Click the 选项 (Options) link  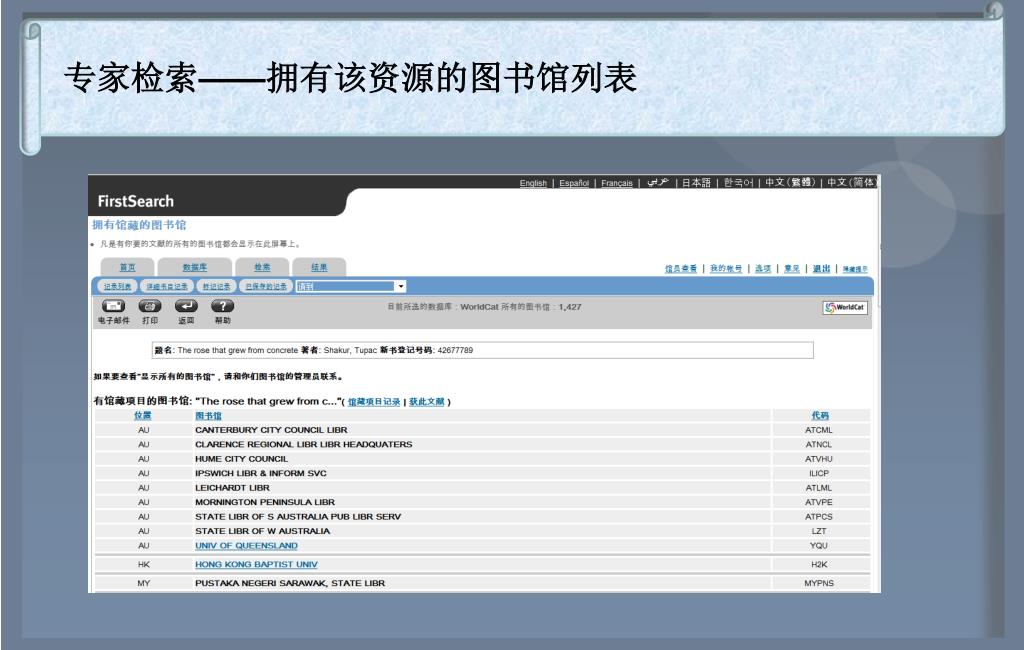763,268
